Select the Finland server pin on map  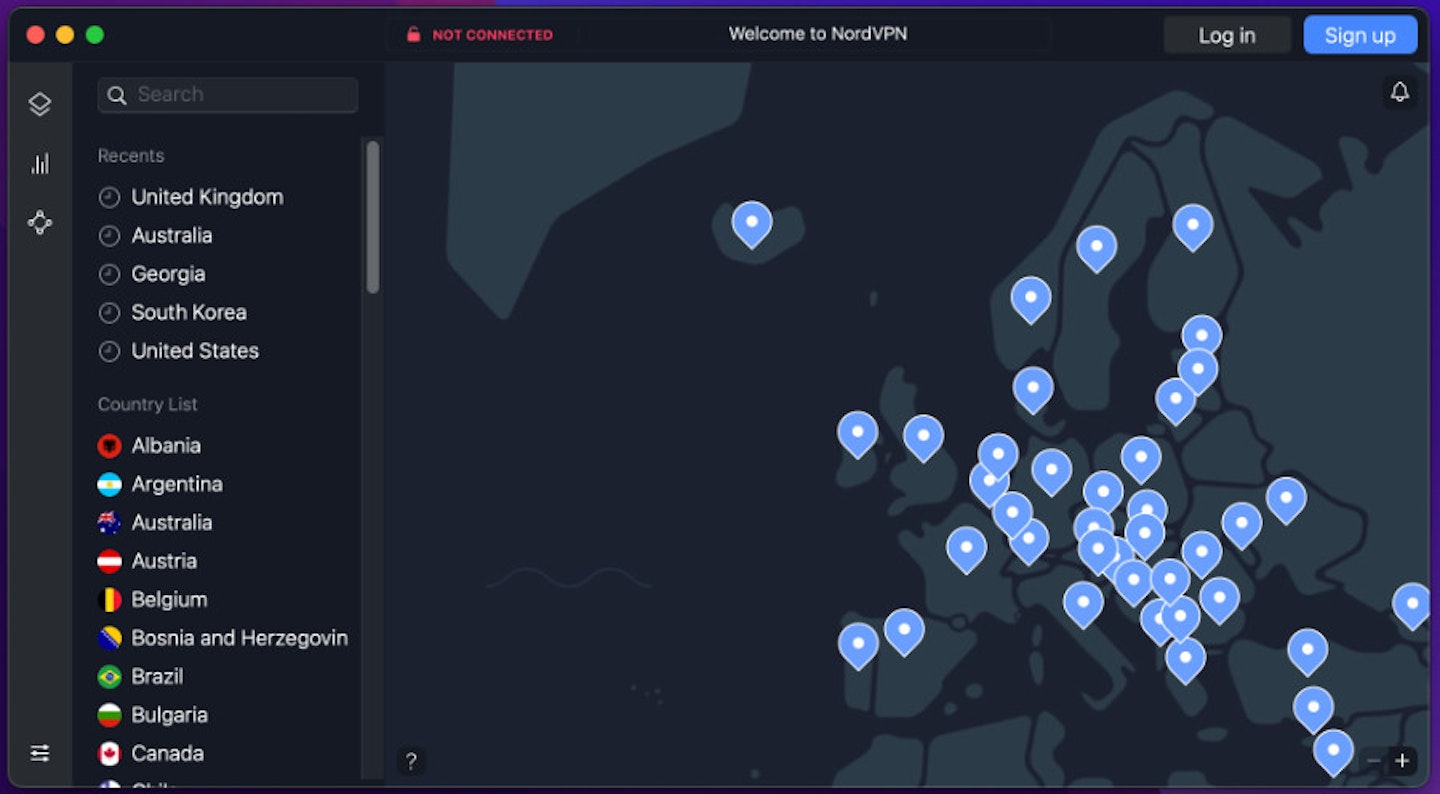click(x=1193, y=226)
